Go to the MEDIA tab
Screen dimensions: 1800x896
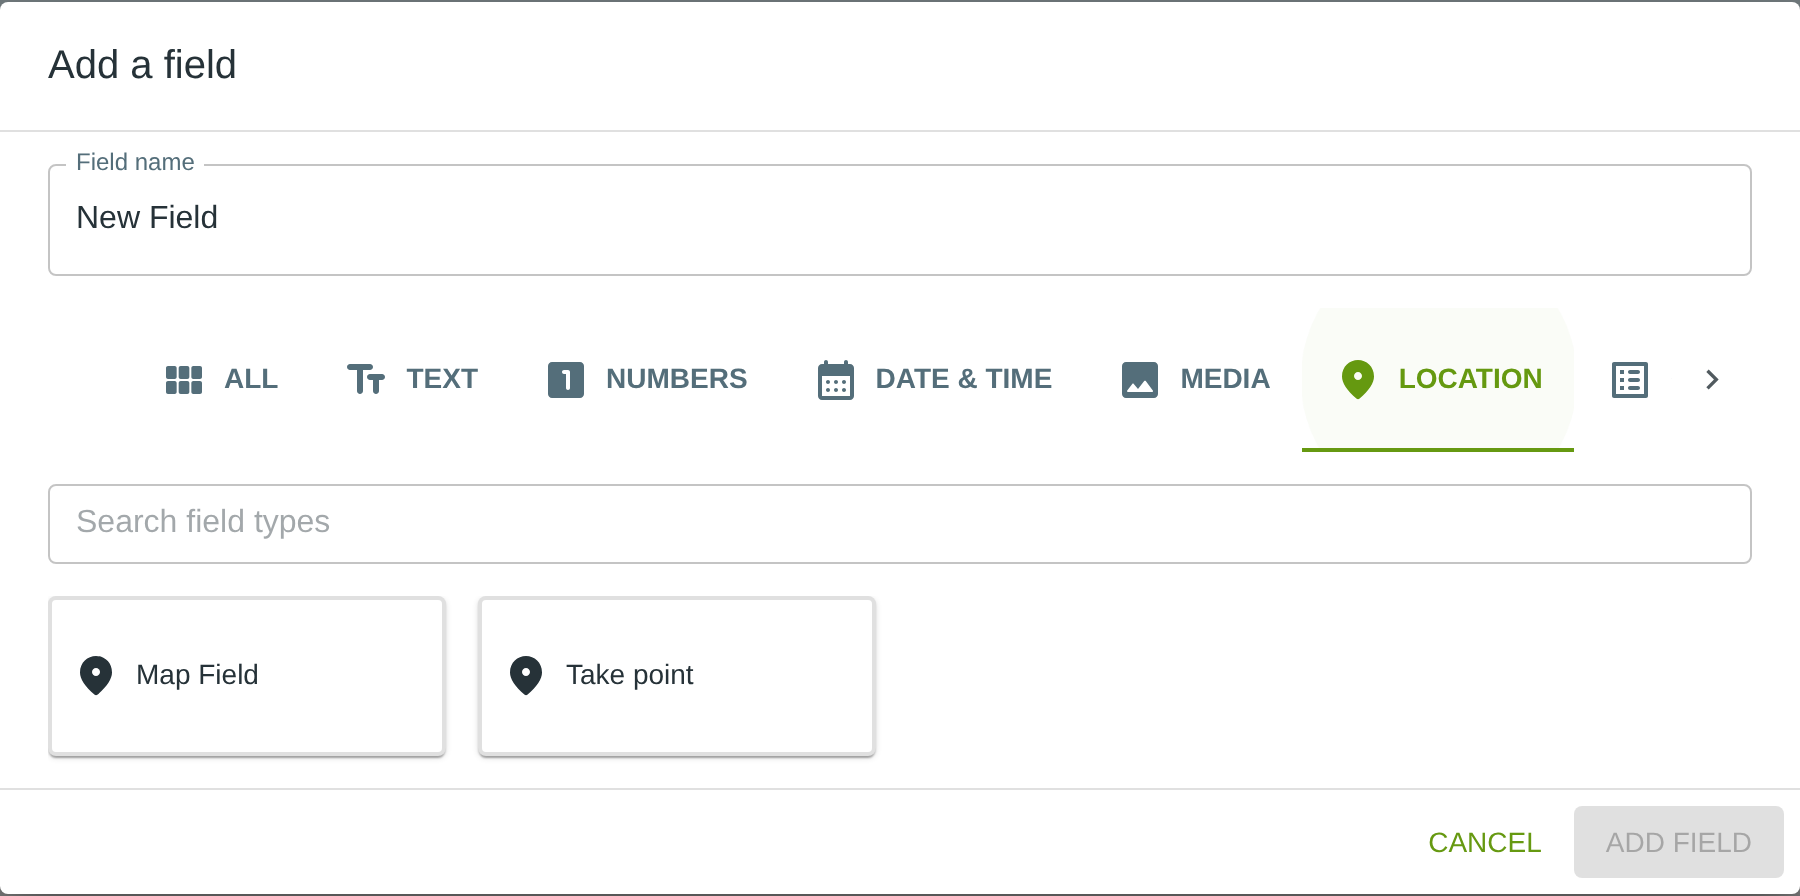click(1224, 380)
